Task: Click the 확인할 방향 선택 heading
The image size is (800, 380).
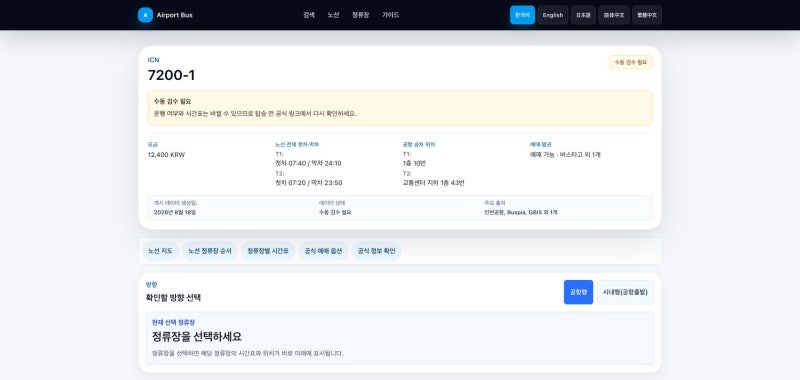Action: pyautogui.click(x=173, y=297)
